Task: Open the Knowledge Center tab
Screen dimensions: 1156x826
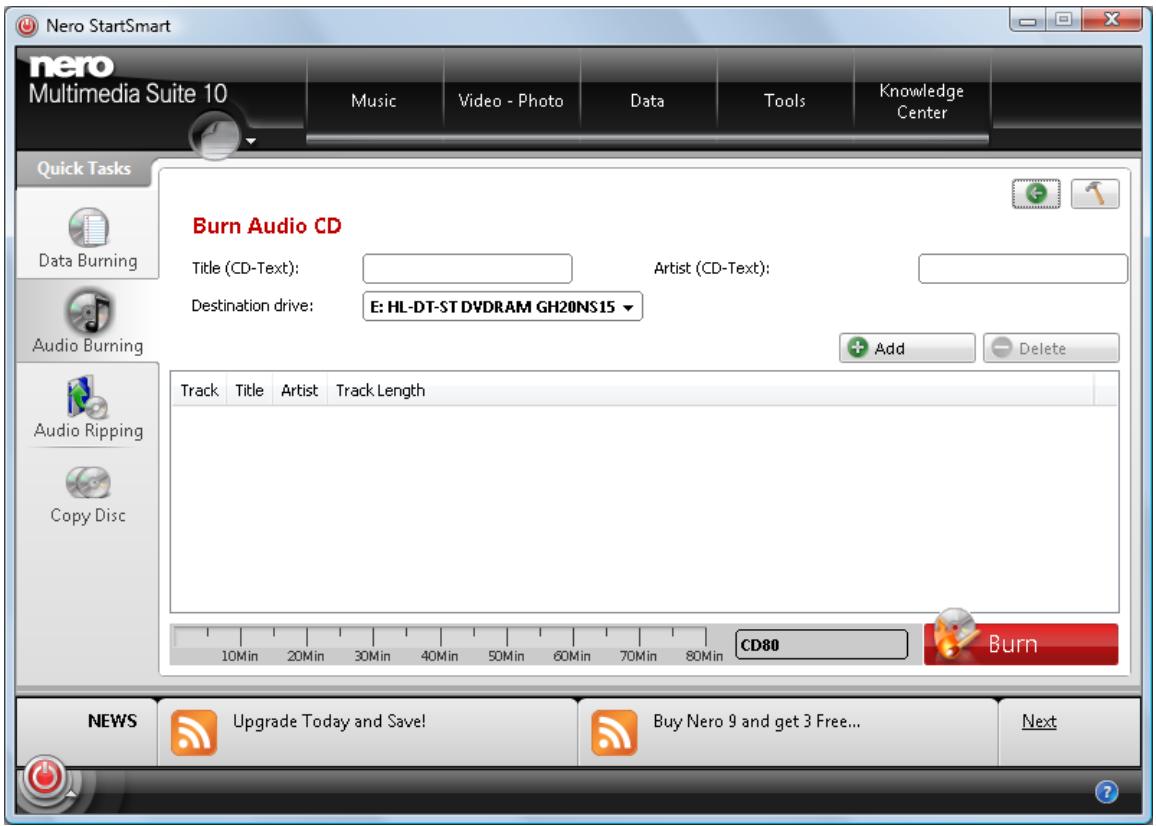Action: click(922, 101)
